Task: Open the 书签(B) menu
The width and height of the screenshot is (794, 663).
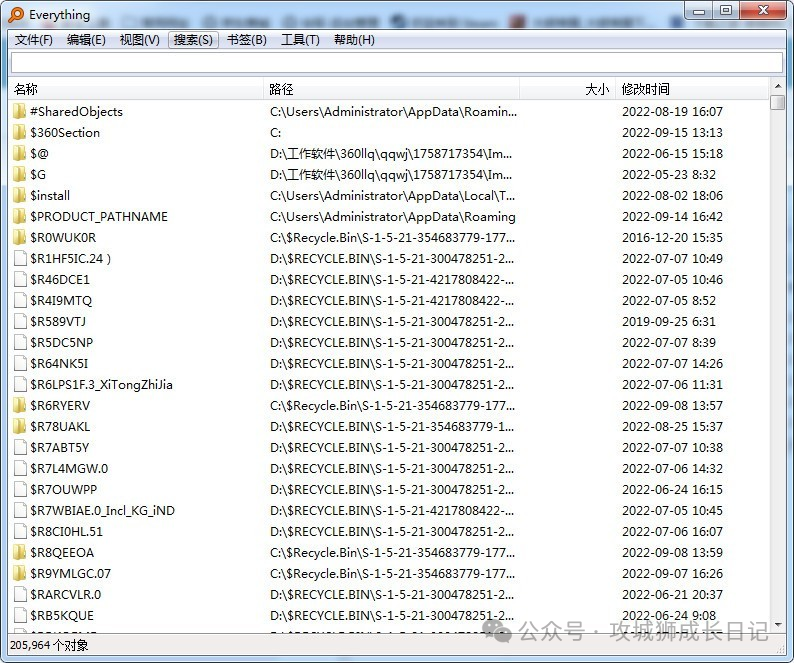Action: (247, 40)
